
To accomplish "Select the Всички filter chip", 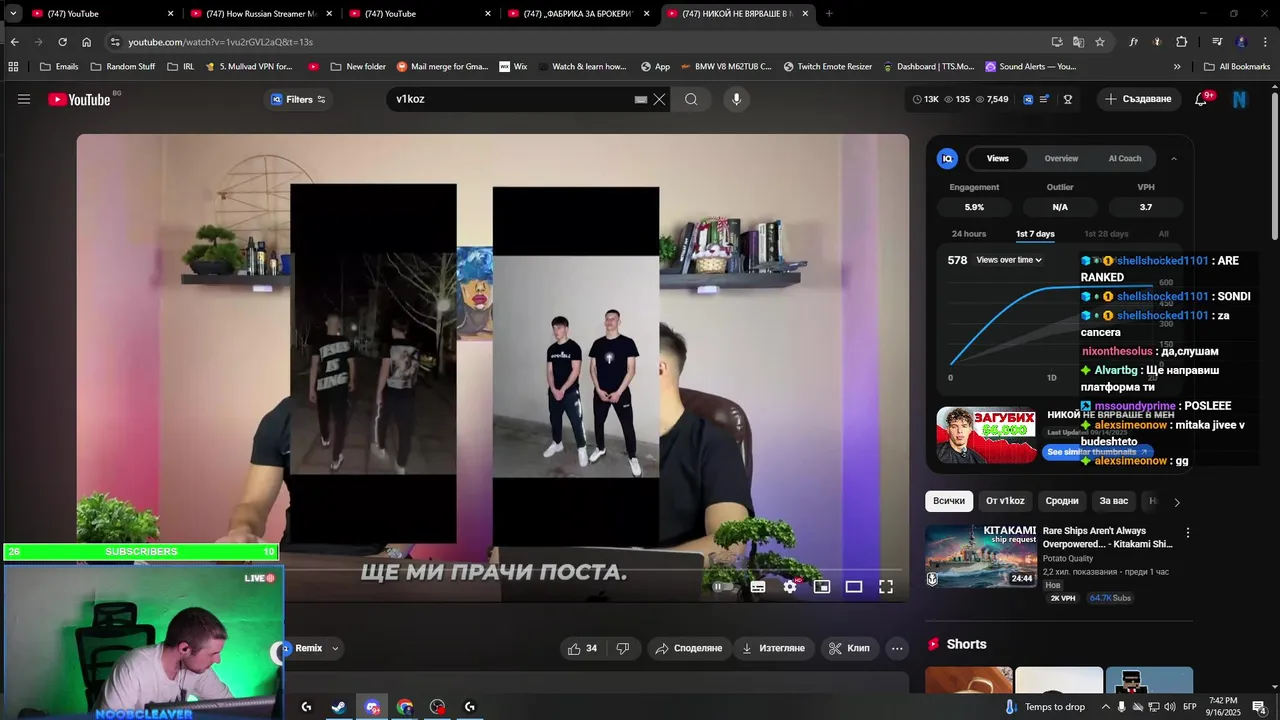I will (949, 501).
